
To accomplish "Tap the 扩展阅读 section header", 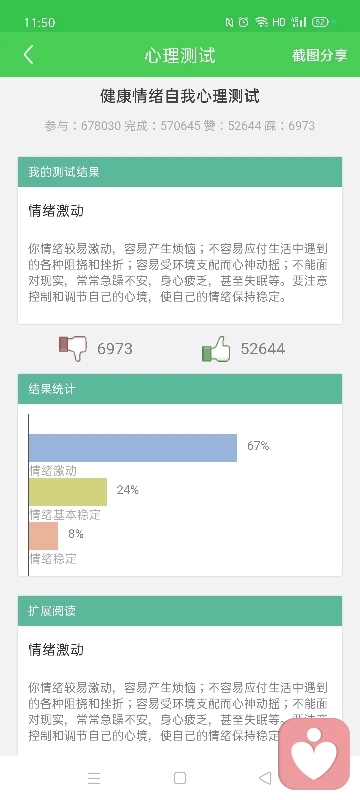I will pos(180,611).
